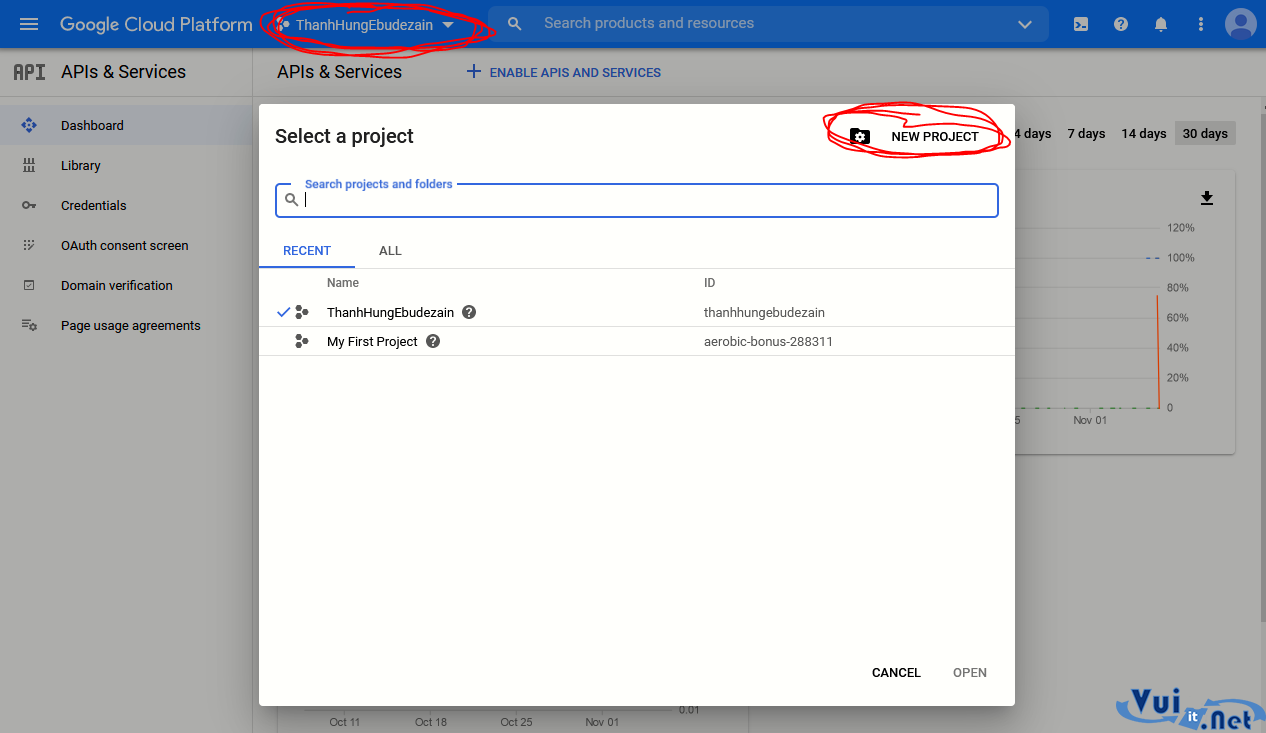The height and width of the screenshot is (733, 1266).
Task: Select the ThanhHungEbudezain project row
Action: [x=637, y=312]
